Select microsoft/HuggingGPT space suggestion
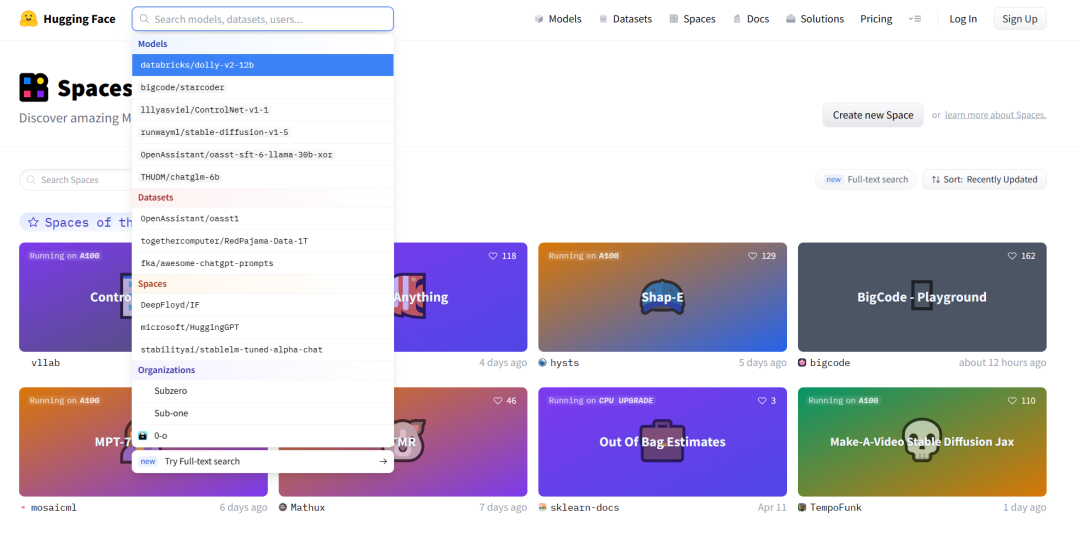The height and width of the screenshot is (537, 1080). click(262, 327)
